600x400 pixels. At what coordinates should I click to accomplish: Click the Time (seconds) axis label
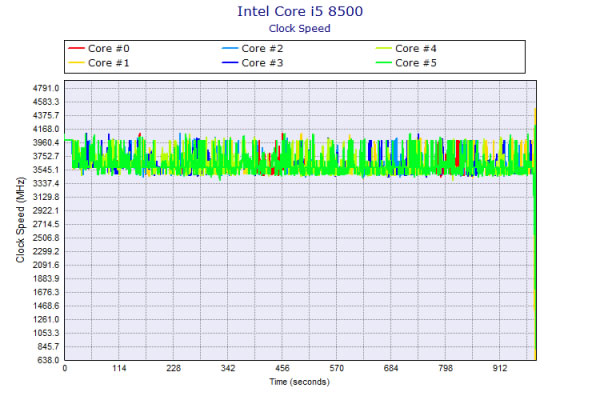[x=300, y=382]
